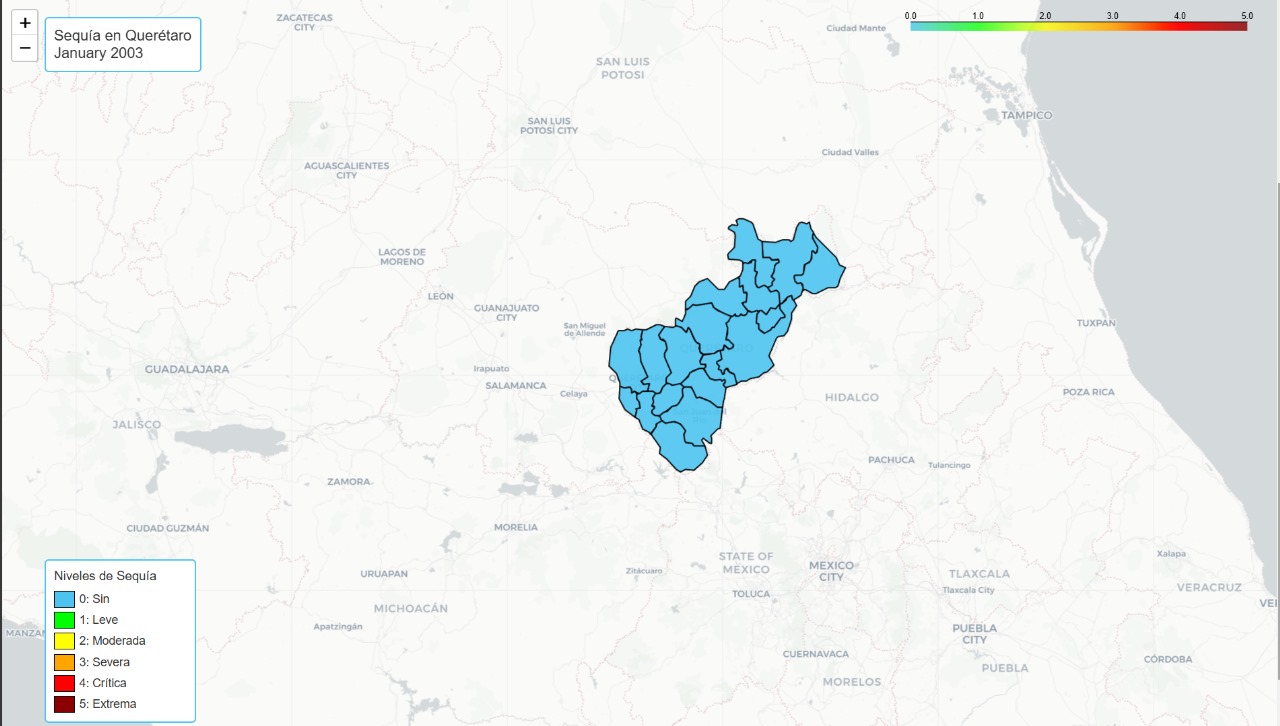Click the 'MORELOS' state label
This screenshot has width=1280, height=726.
(x=852, y=682)
